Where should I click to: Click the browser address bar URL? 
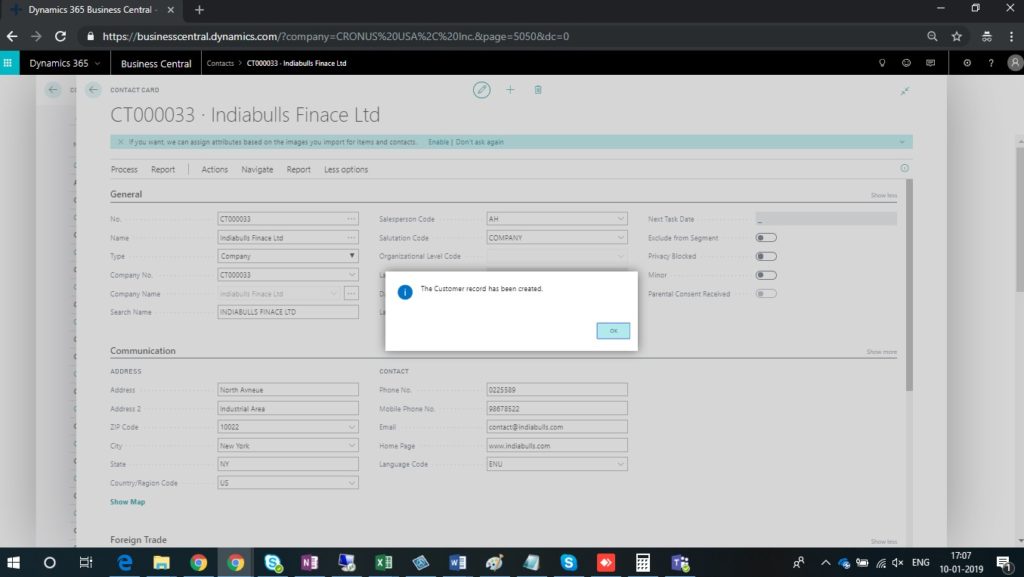point(336,37)
